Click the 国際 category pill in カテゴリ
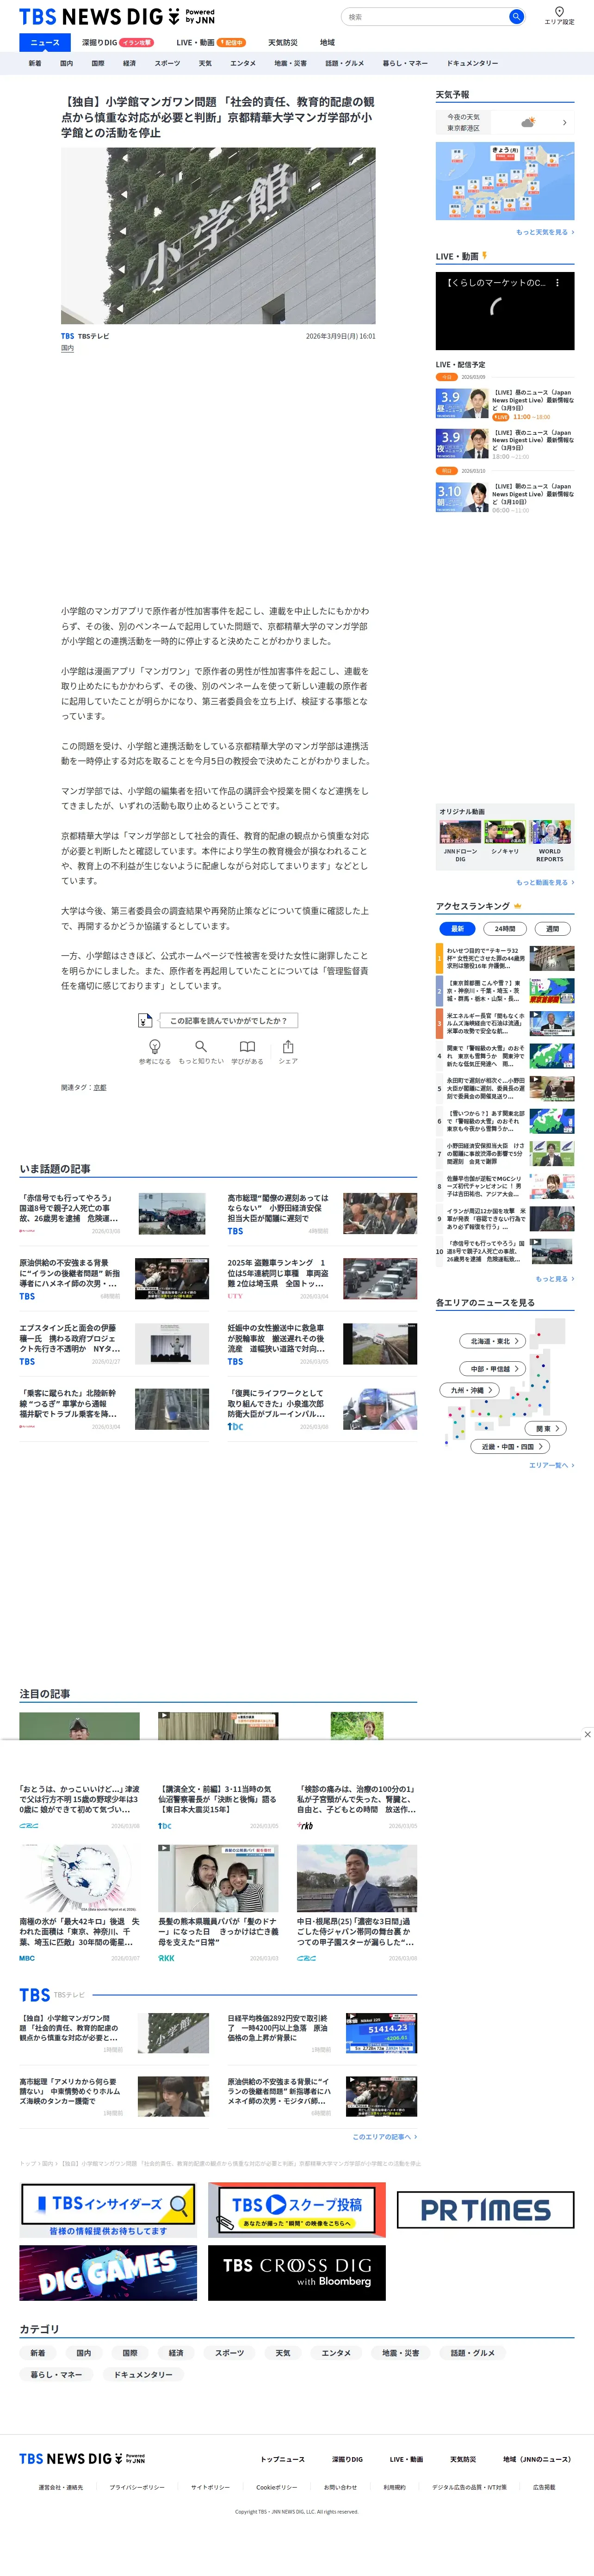Screen dimensions: 594x2576 coord(130,2353)
